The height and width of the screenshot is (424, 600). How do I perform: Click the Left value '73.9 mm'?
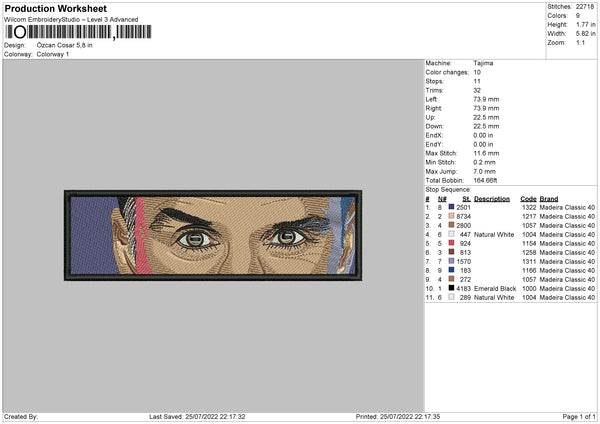pyautogui.click(x=486, y=99)
